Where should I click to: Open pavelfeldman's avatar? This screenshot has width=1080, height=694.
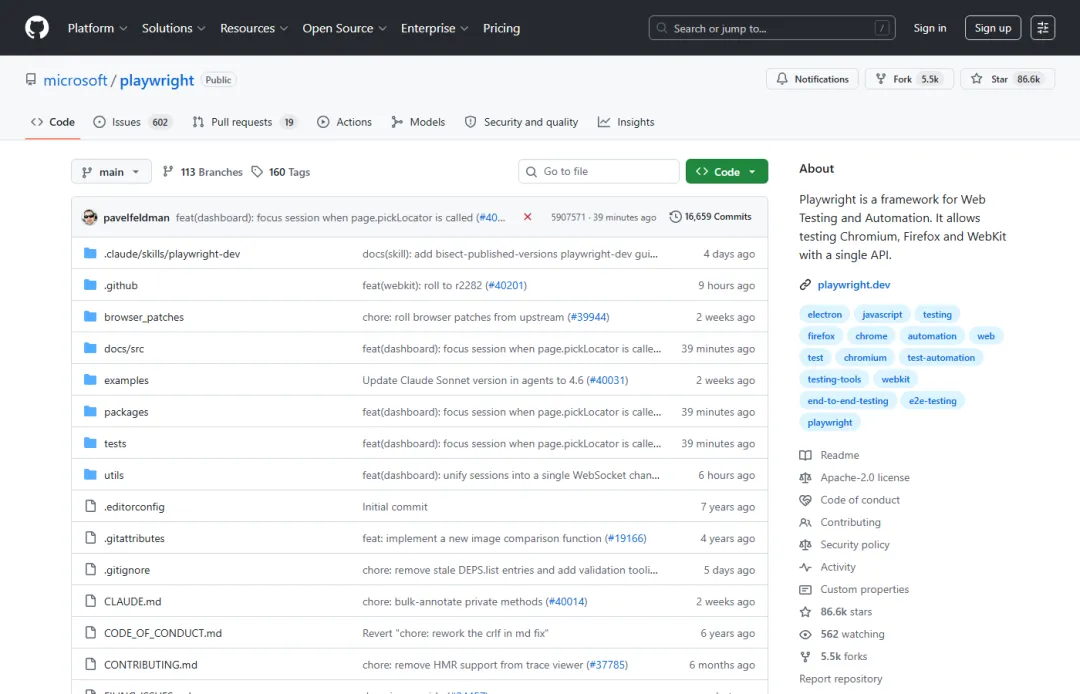click(90, 218)
